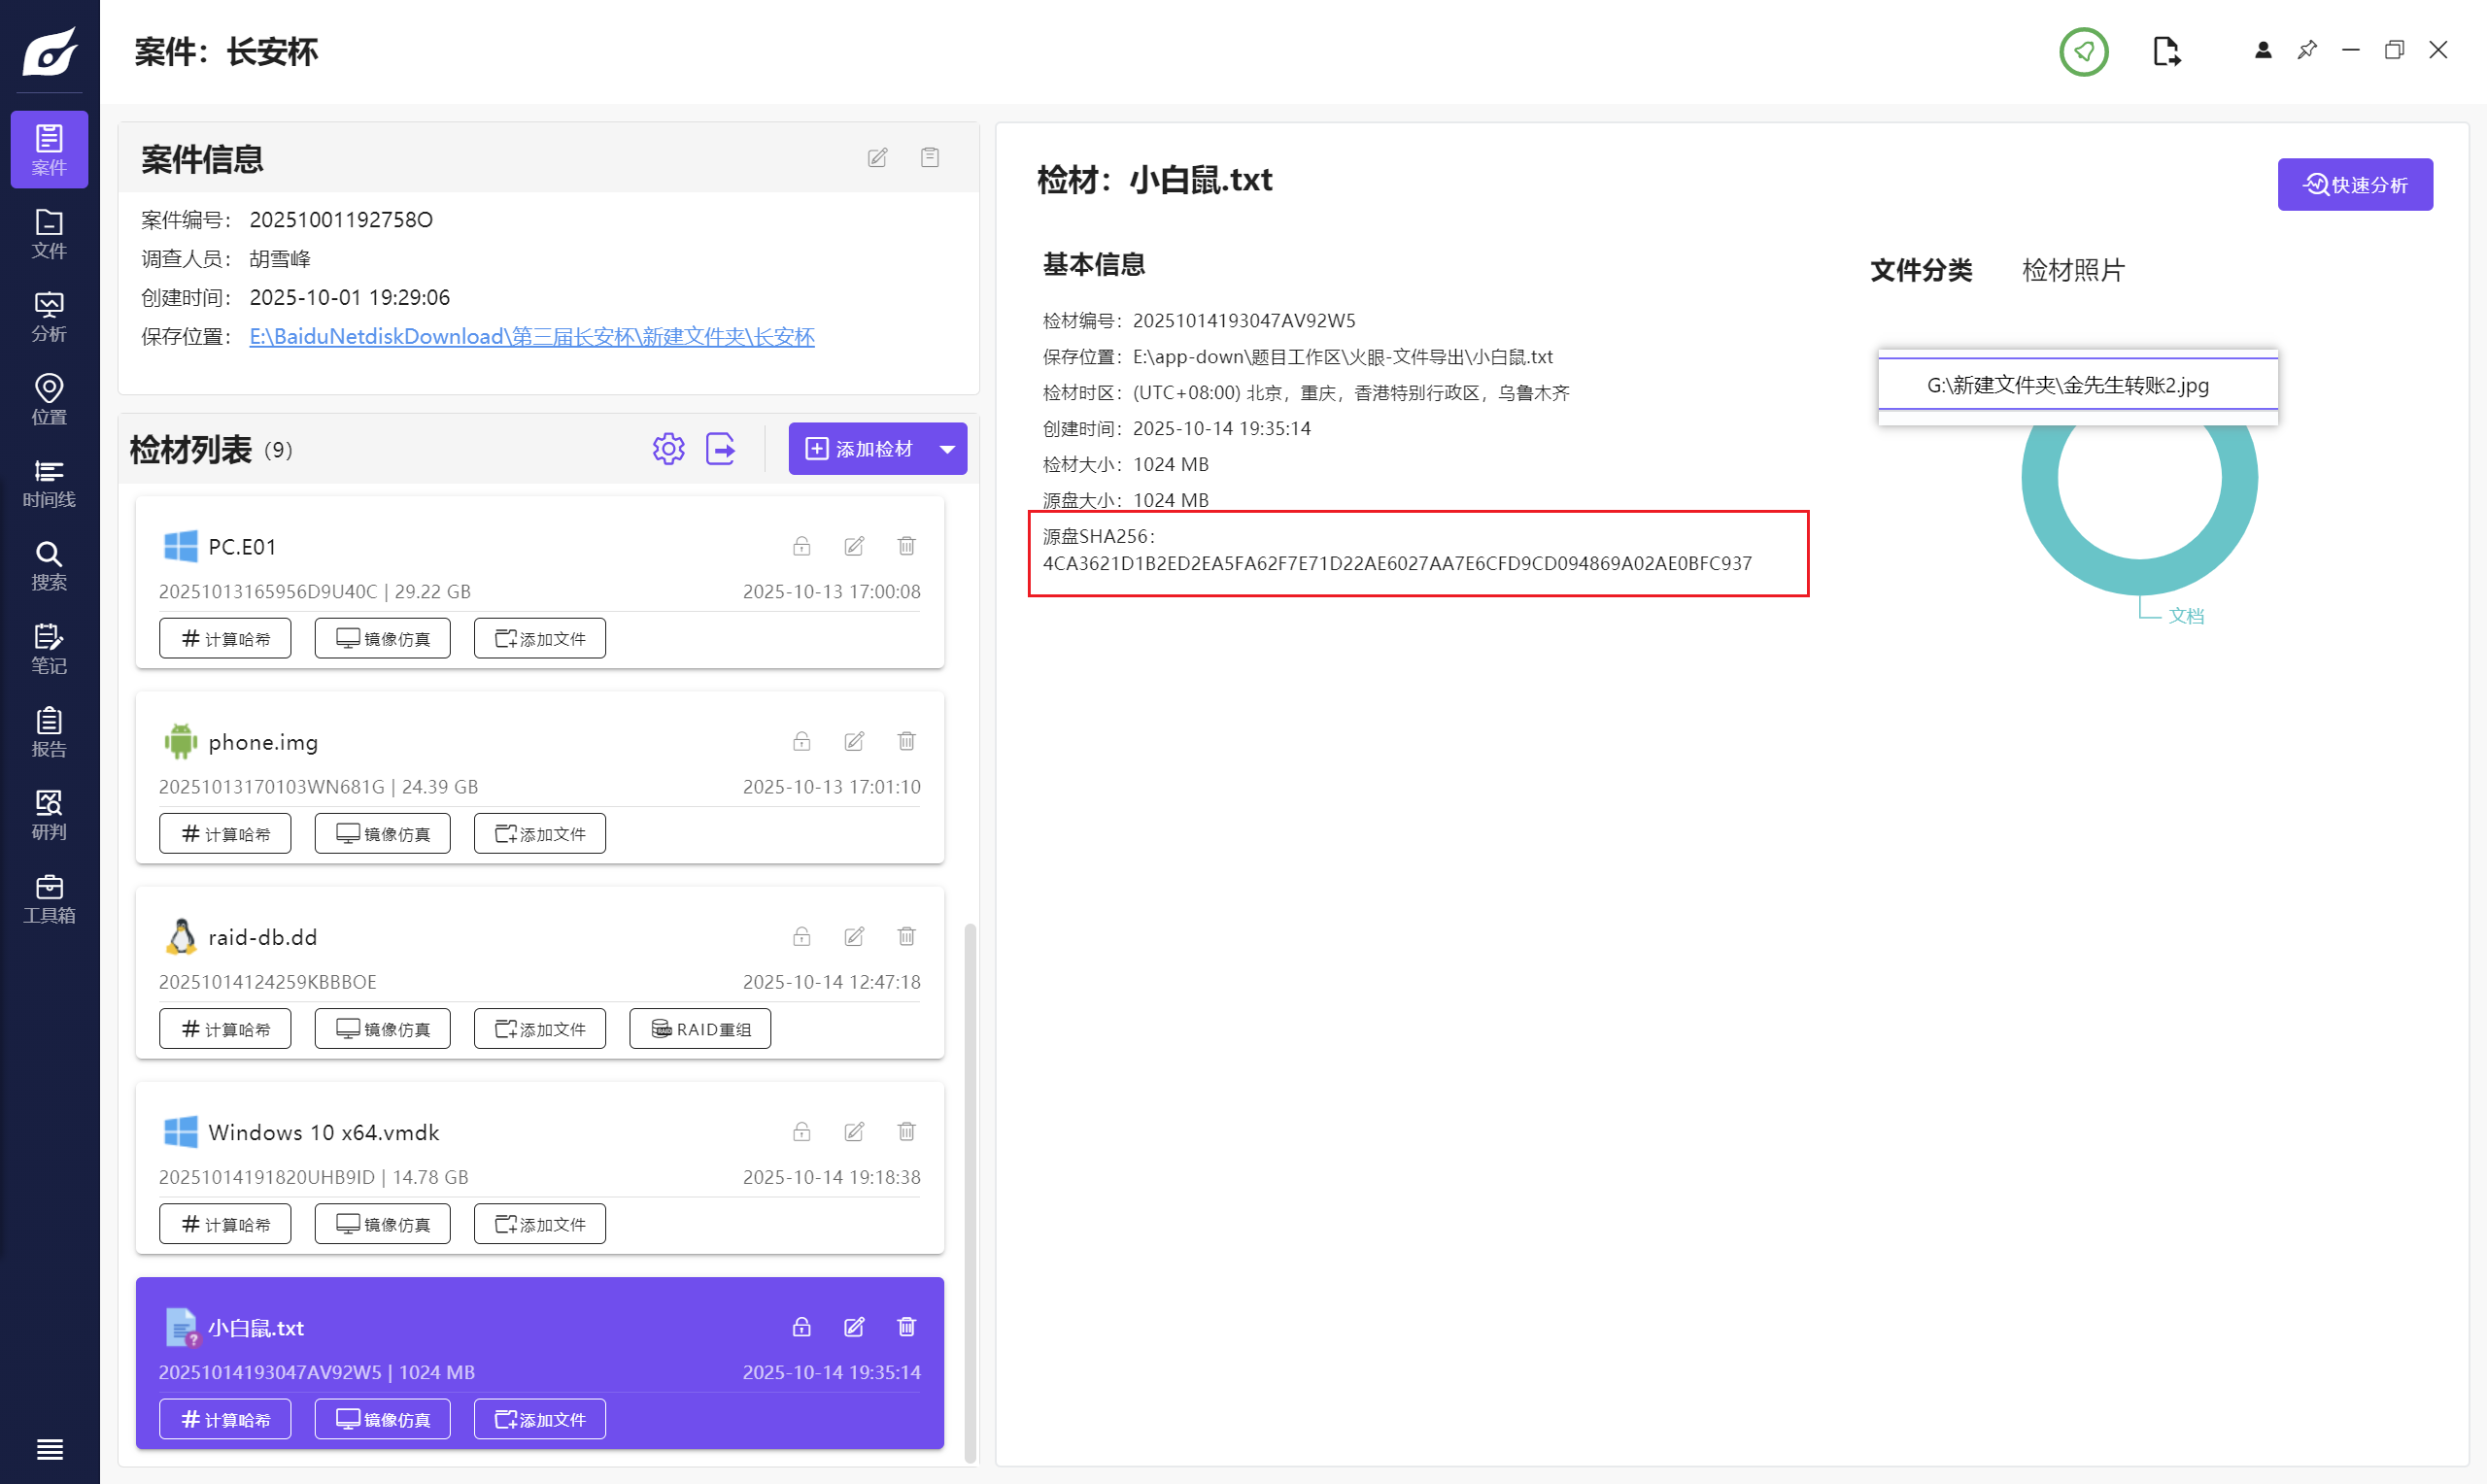Viewport: 2487px width, 1484px height.
Task: Open the user account menu icon
Action: click(x=2262, y=50)
